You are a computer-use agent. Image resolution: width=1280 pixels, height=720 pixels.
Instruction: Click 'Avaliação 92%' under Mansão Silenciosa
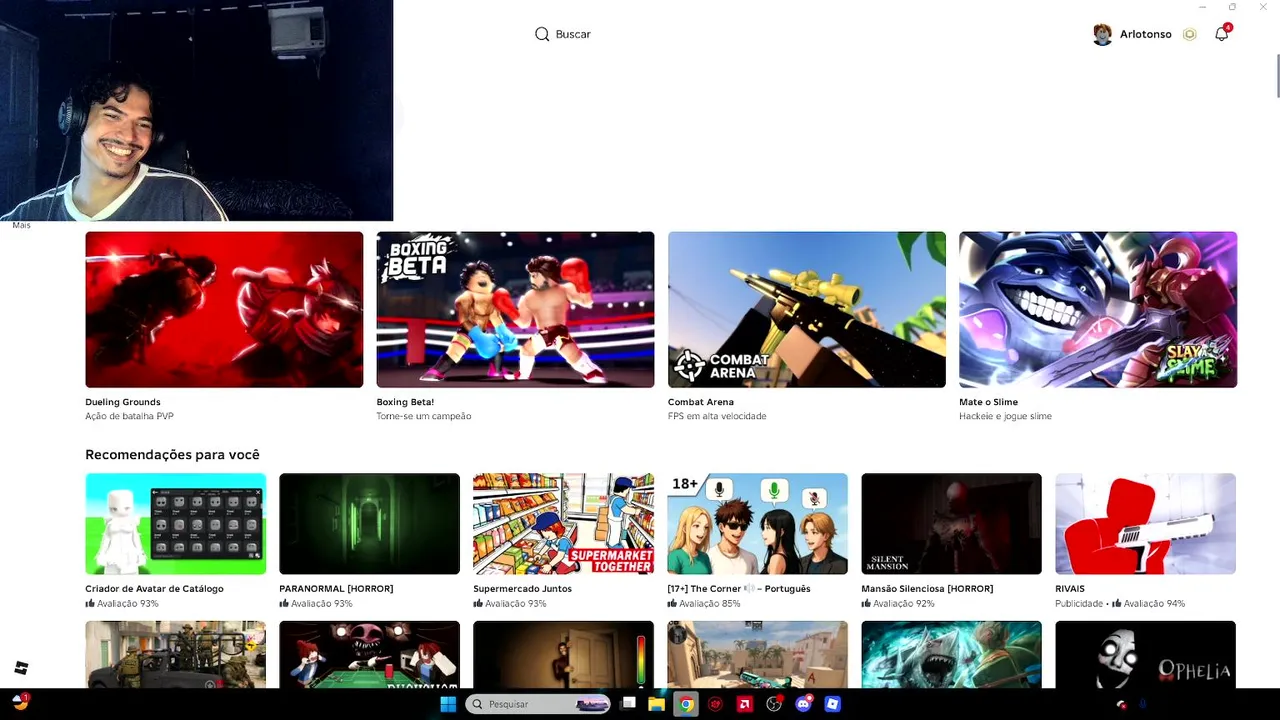904,604
